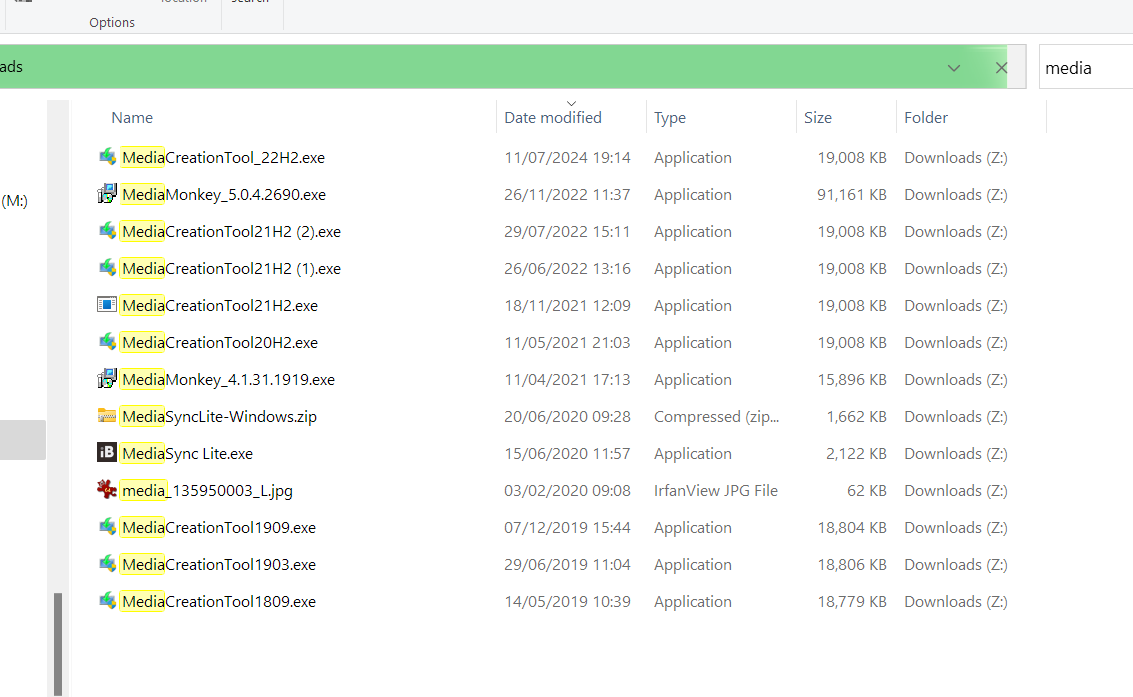Click the date 15/06/2020 11:57
The image size is (1133, 697).
[x=567, y=454]
